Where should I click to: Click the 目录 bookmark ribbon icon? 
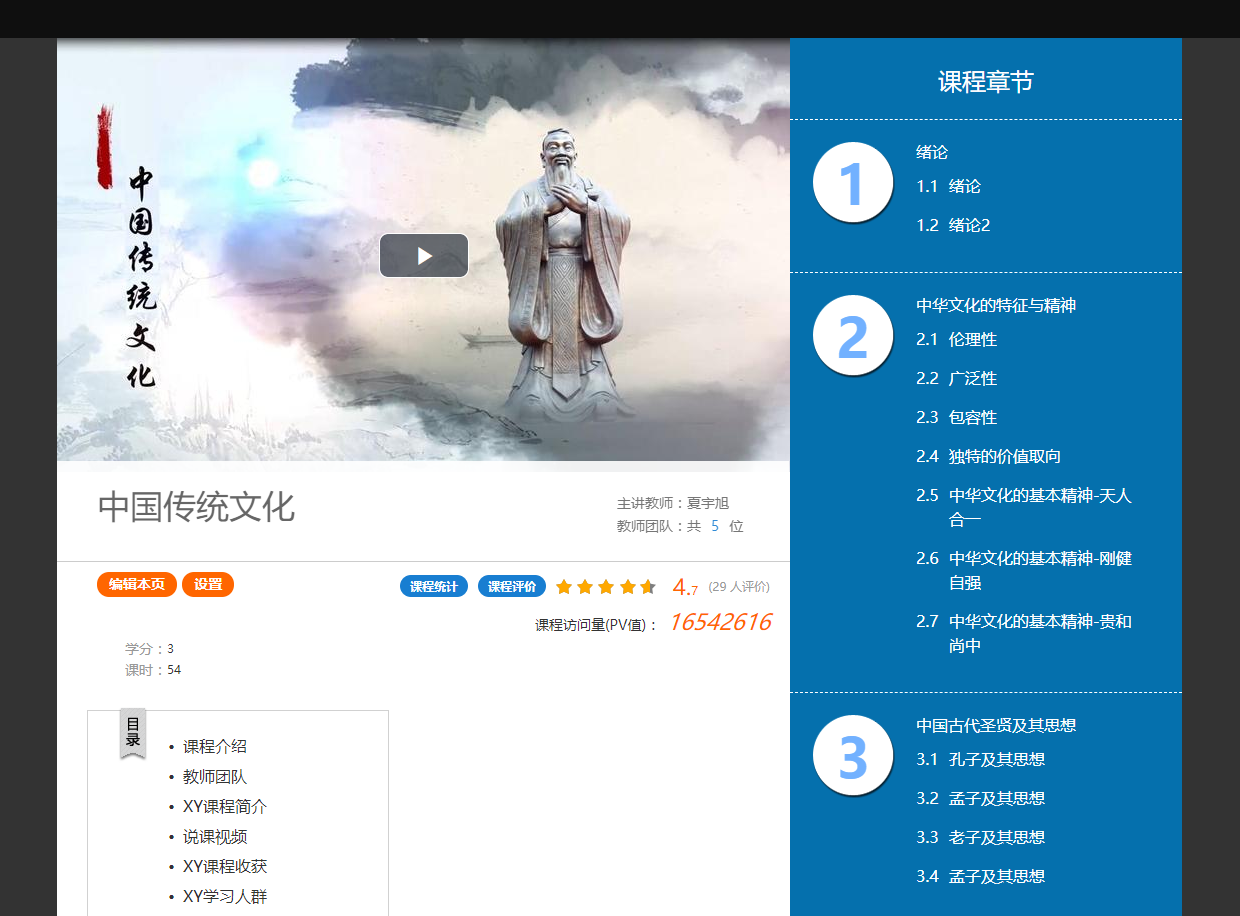pyautogui.click(x=133, y=732)
